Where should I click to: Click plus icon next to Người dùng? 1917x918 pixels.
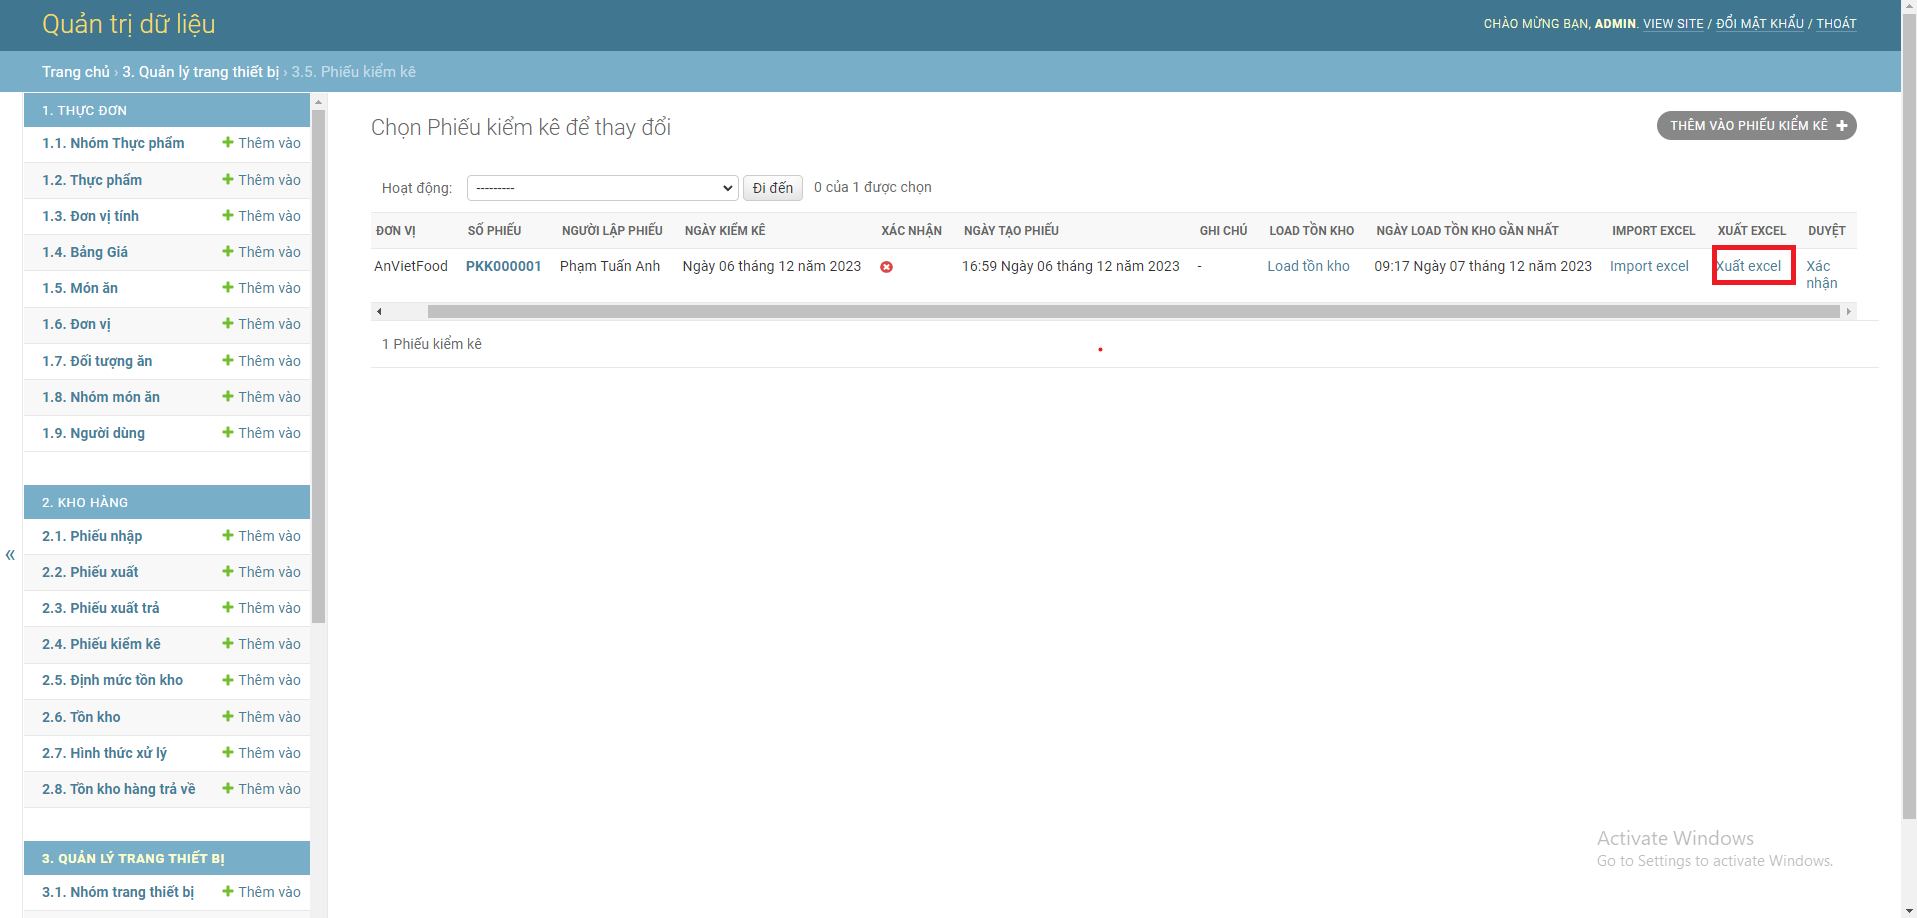click(x=228, y=433)
